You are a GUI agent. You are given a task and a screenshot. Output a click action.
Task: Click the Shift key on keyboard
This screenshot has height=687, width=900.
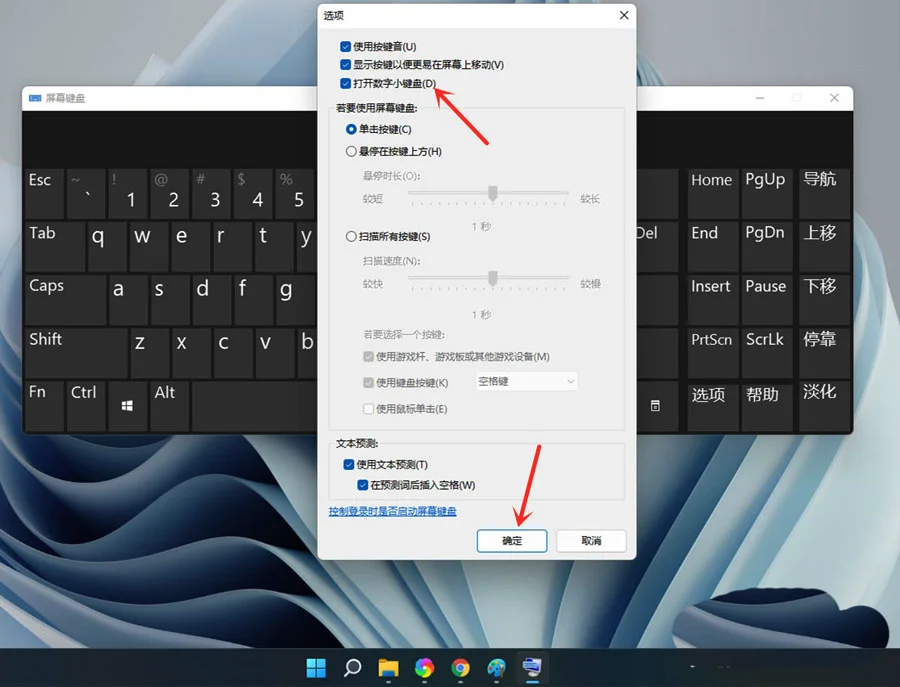coord(76,353)
